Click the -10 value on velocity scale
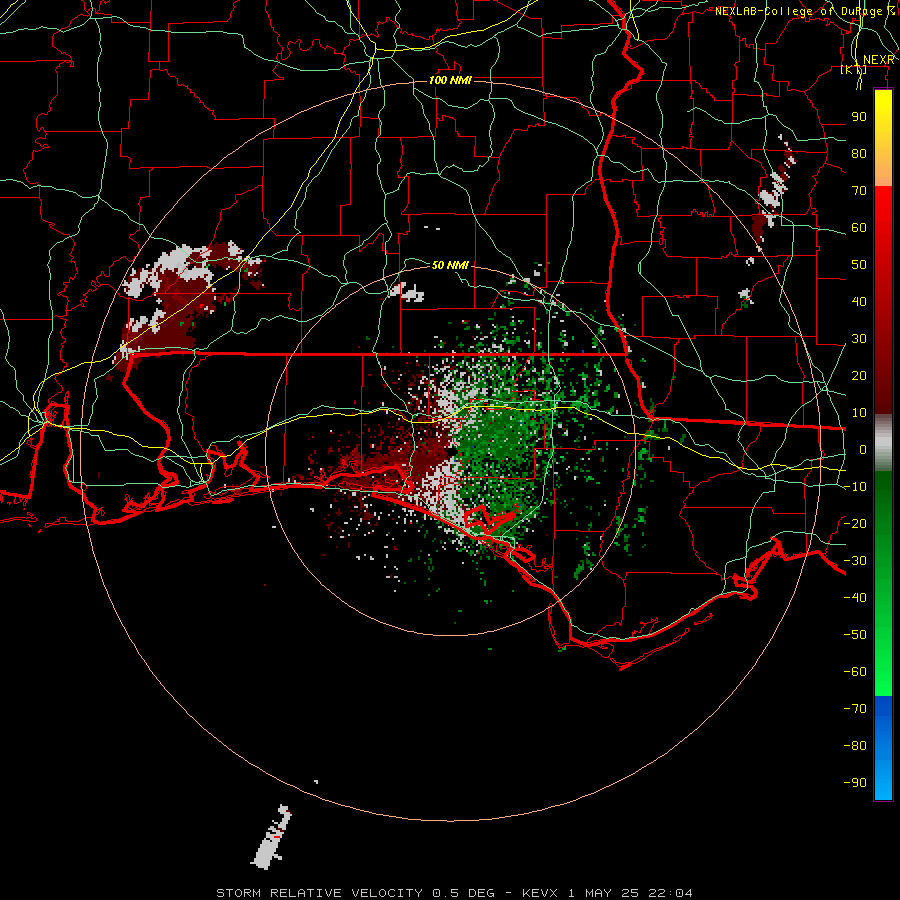The image size is (900, 900). [x=855, y=487]
